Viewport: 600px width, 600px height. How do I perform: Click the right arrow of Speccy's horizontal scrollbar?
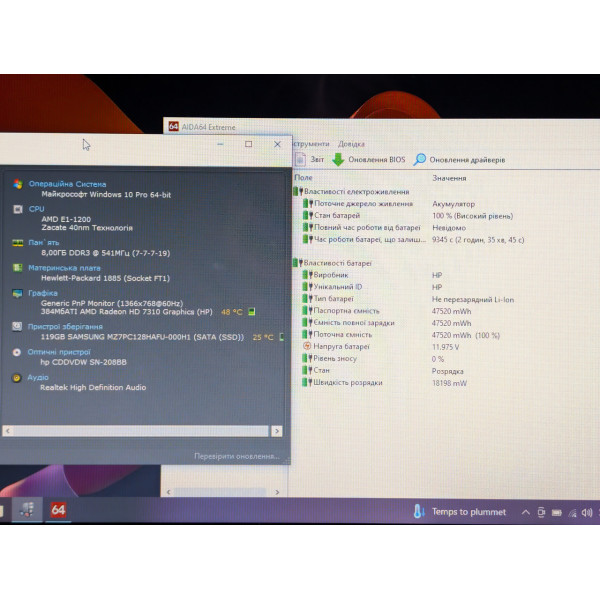(277, 431)
